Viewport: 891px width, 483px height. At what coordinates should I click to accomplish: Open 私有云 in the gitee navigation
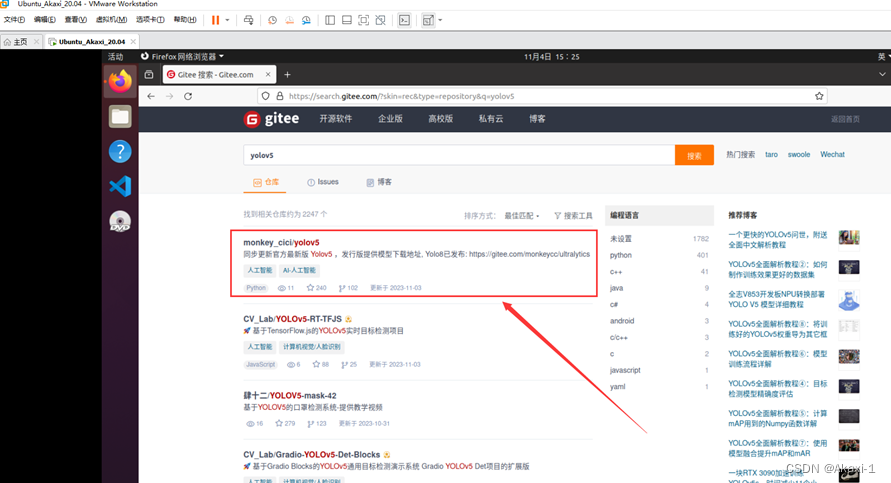point(491,119)
